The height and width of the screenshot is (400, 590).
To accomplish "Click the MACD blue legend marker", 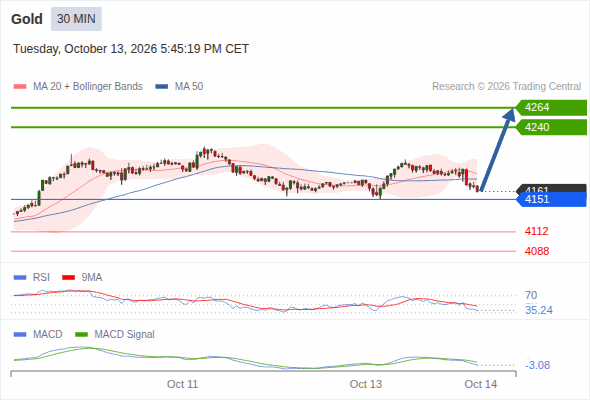I will (20, 334).
